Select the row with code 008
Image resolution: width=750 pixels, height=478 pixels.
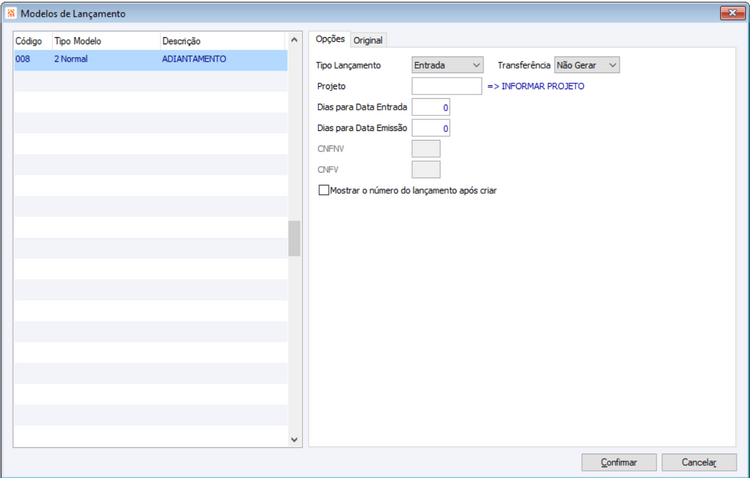pos(151,60)
